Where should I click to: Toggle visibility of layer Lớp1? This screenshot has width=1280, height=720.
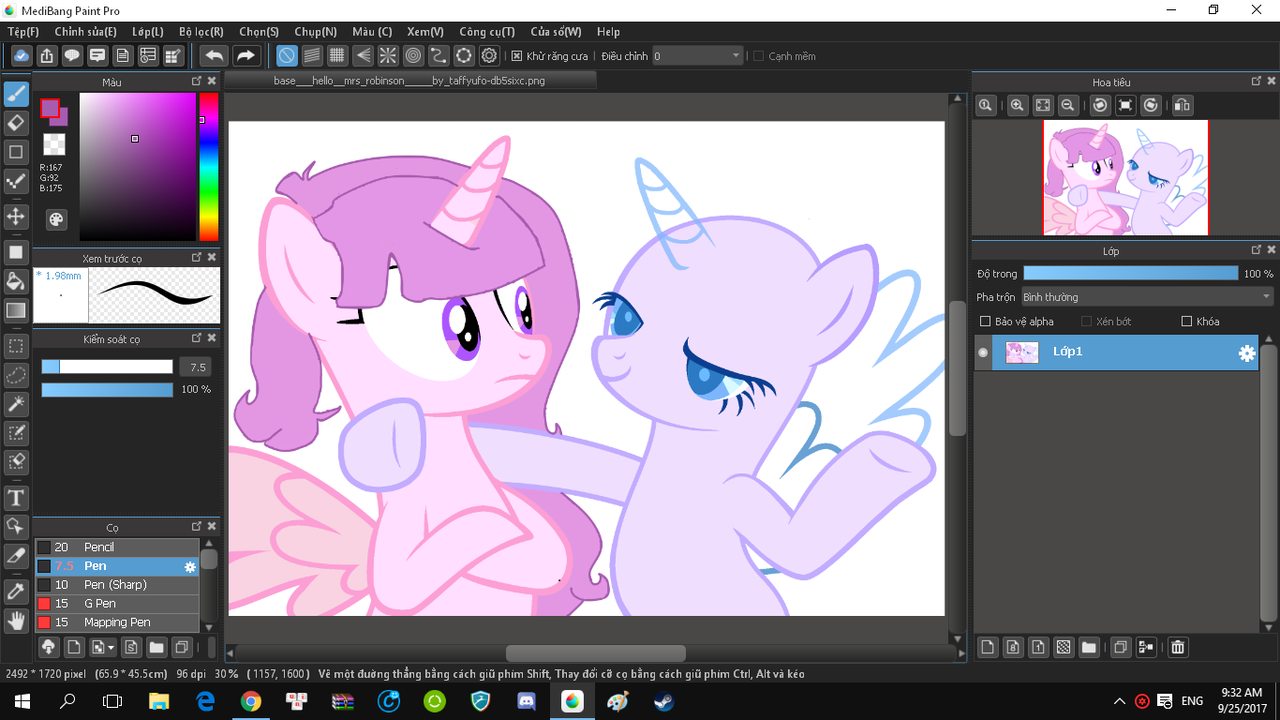(983, 352)
